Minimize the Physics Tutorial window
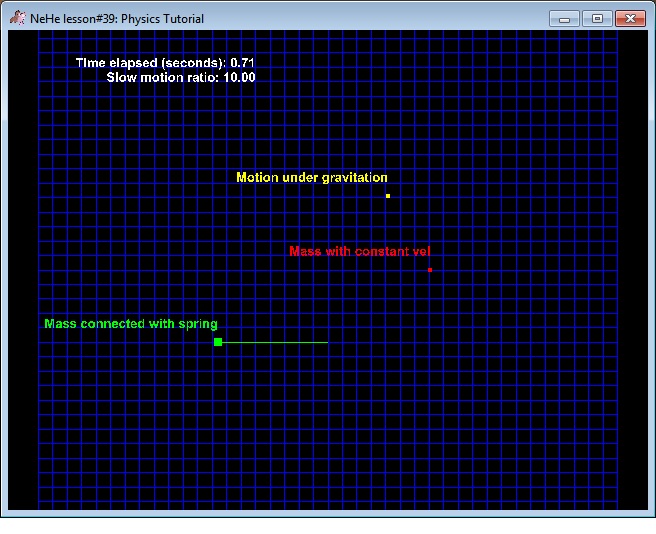The image size is (656, 534). click(x=566, y=18)
